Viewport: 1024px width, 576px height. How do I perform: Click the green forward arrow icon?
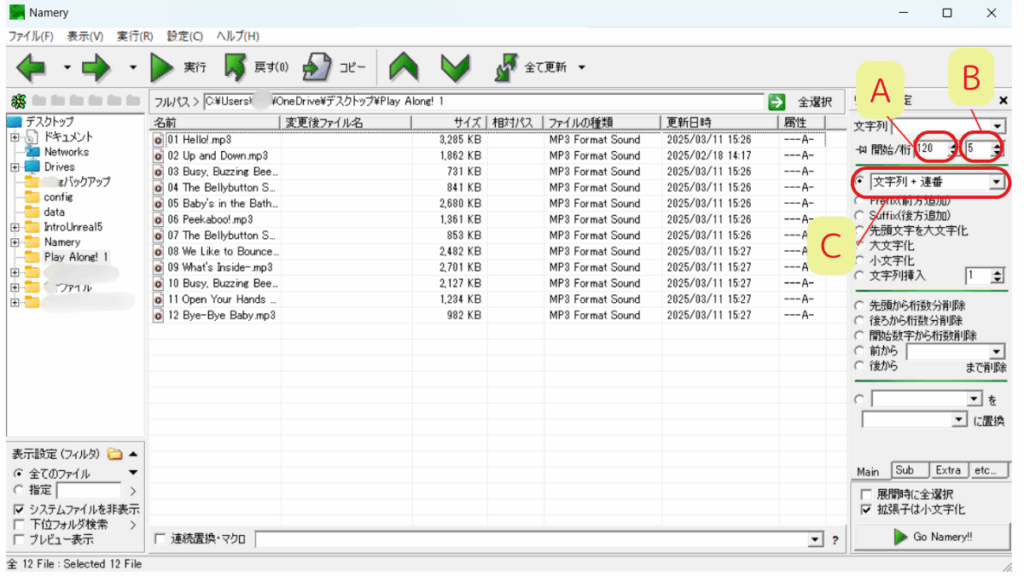[95, 68]
